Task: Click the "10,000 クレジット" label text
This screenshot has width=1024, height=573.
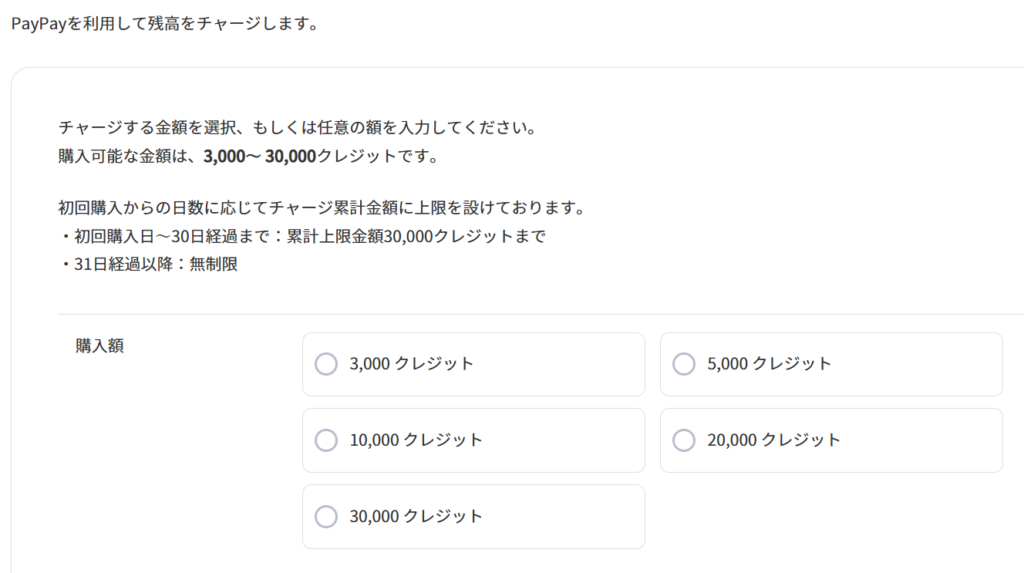Action: tap(416, 440)
